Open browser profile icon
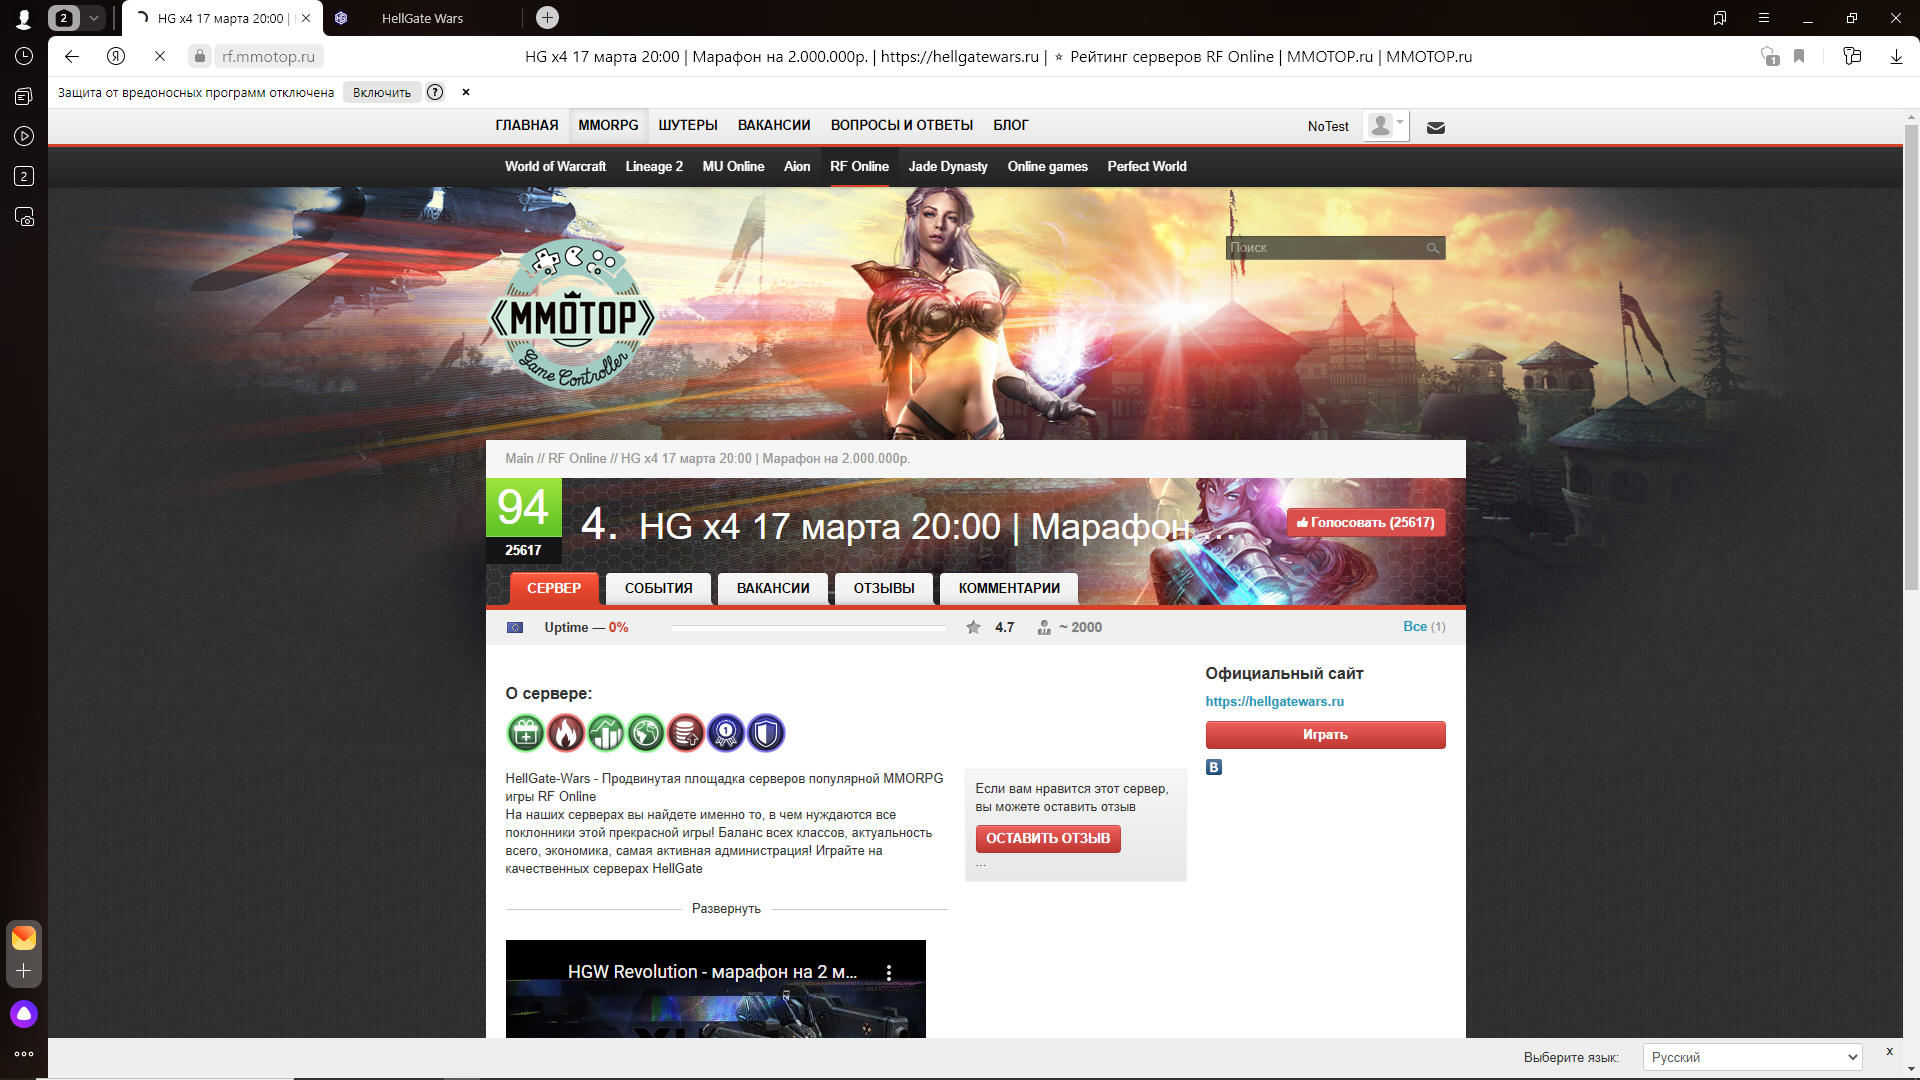 point(24,18)
